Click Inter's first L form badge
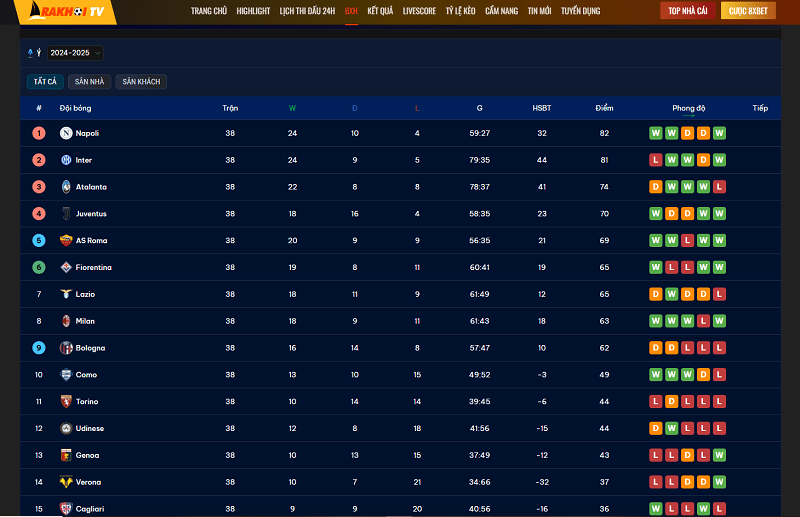This screenshot has width=800, height=517. pyautogui.click(x=656, y=160)
